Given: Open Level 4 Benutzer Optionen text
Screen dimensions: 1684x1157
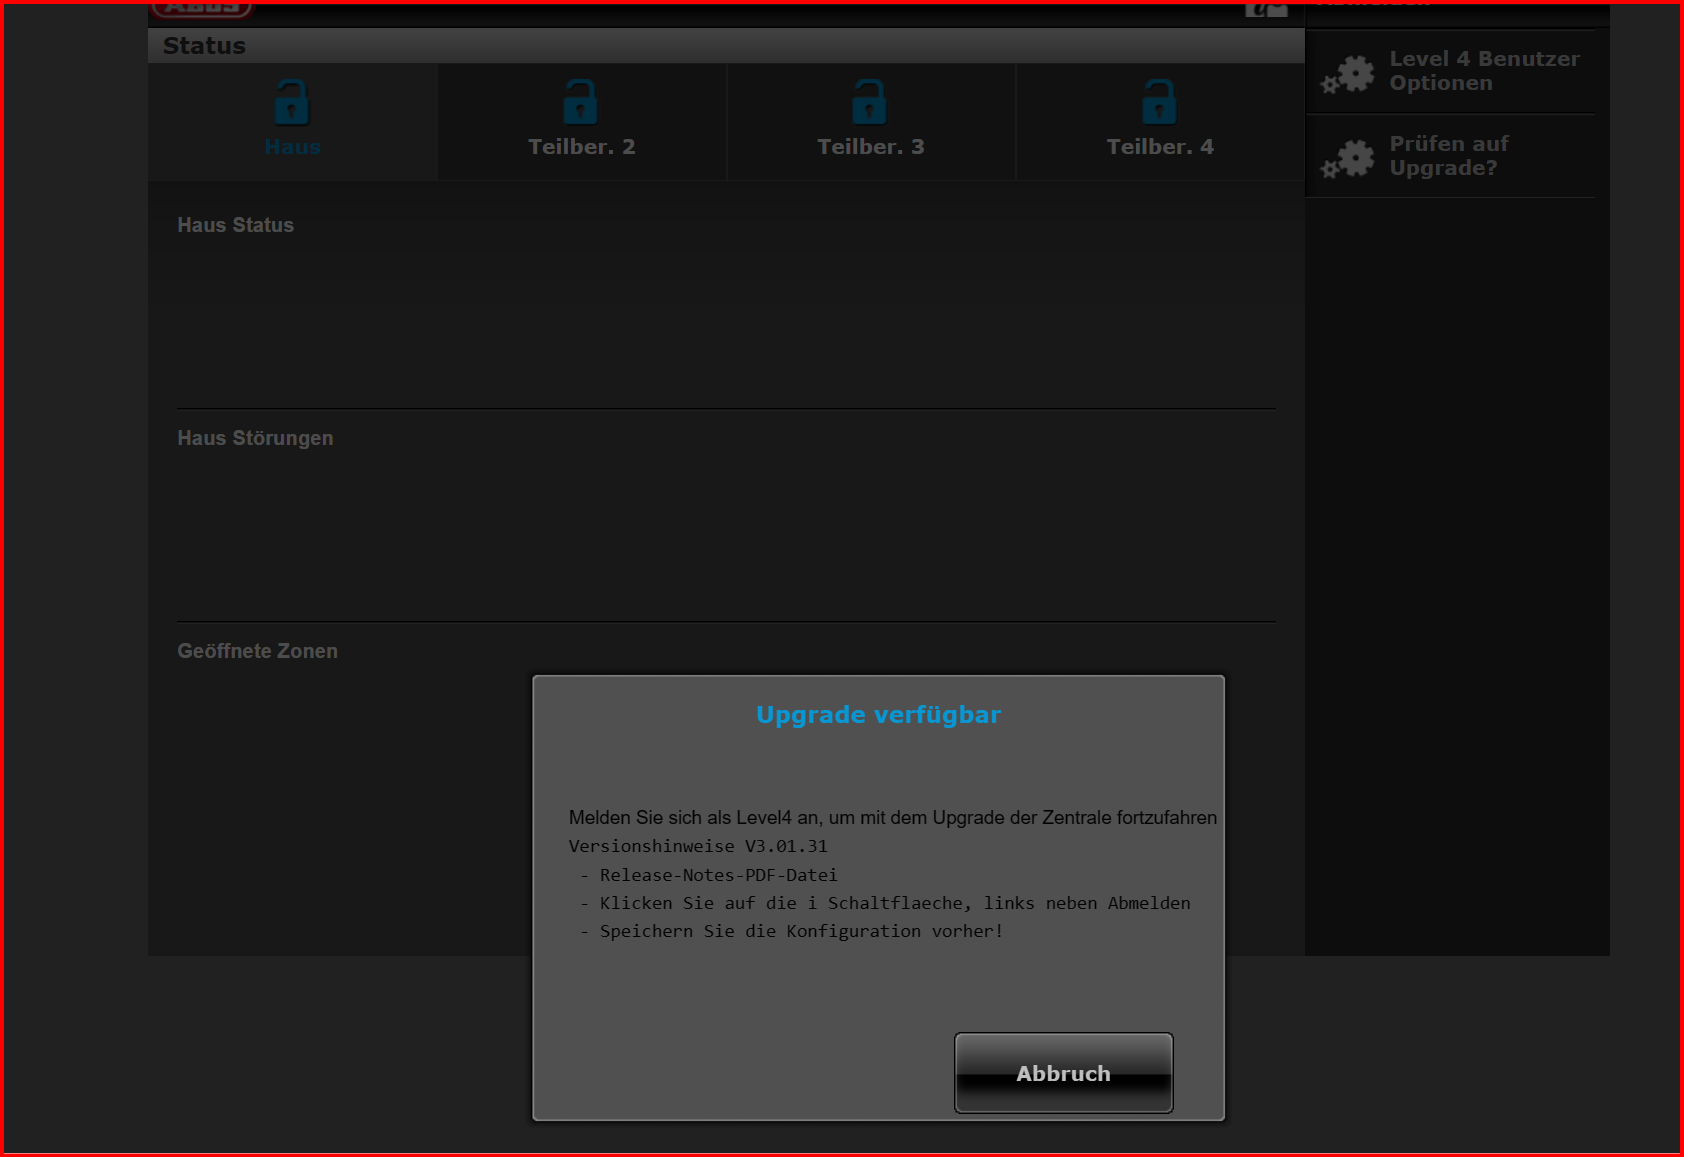Looking at the screenshot, I should click(1484, 71).
